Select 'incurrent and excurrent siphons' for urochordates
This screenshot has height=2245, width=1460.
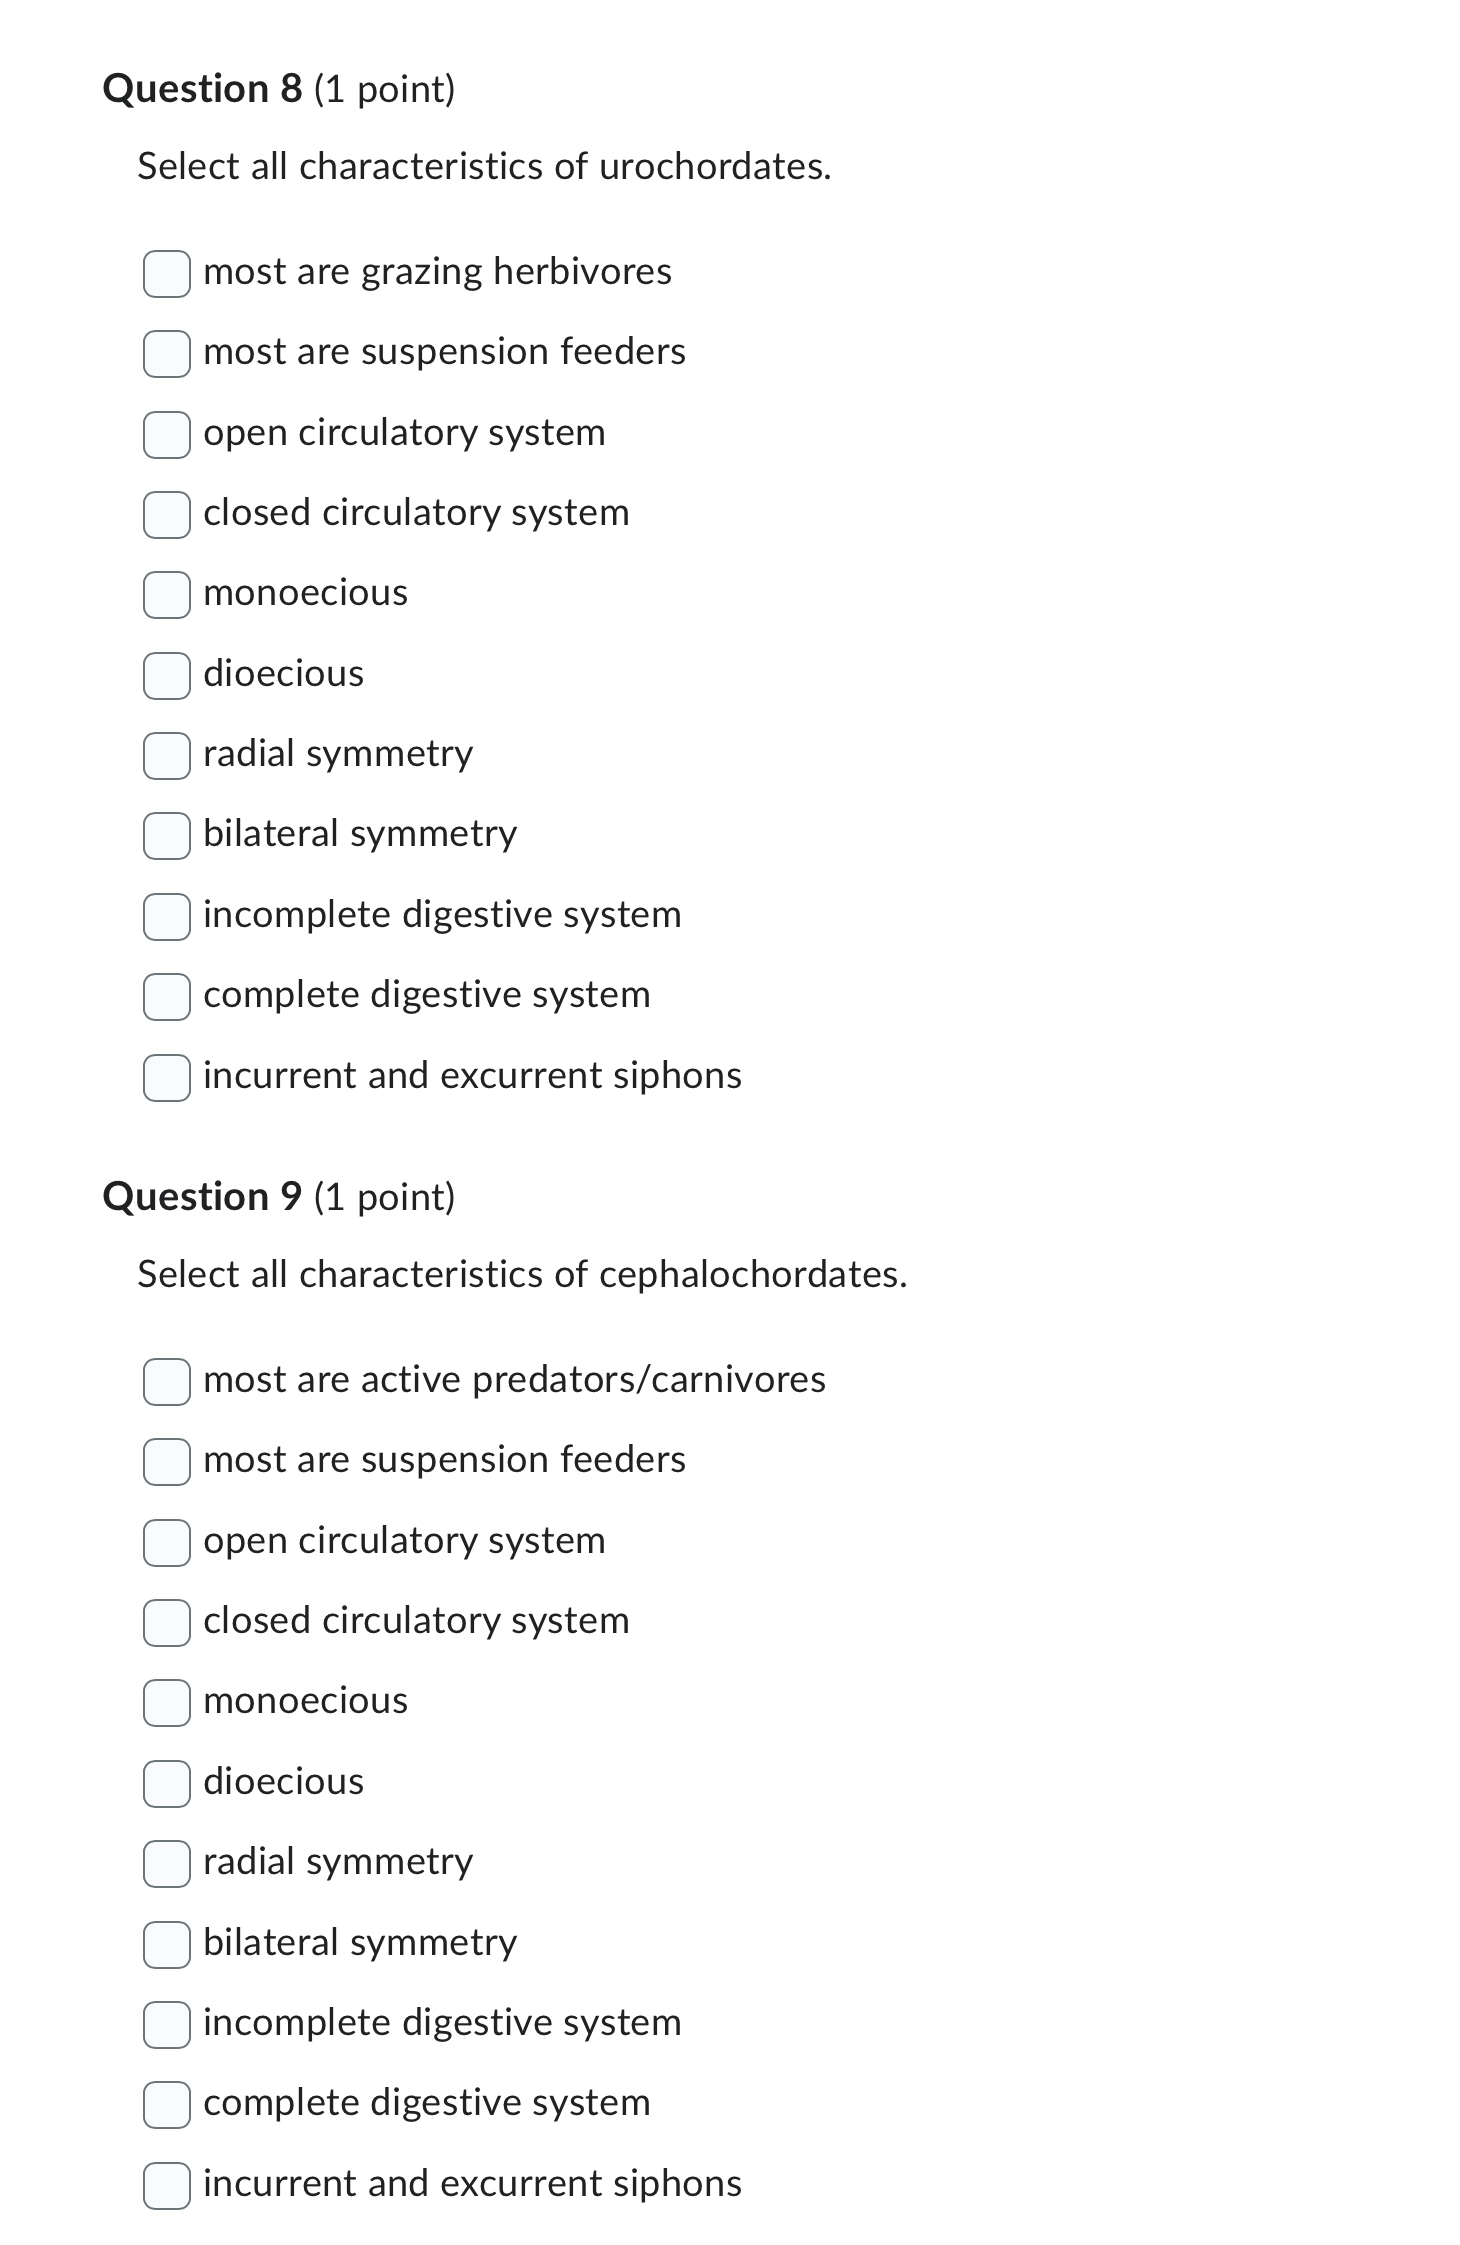[166, 1078]
